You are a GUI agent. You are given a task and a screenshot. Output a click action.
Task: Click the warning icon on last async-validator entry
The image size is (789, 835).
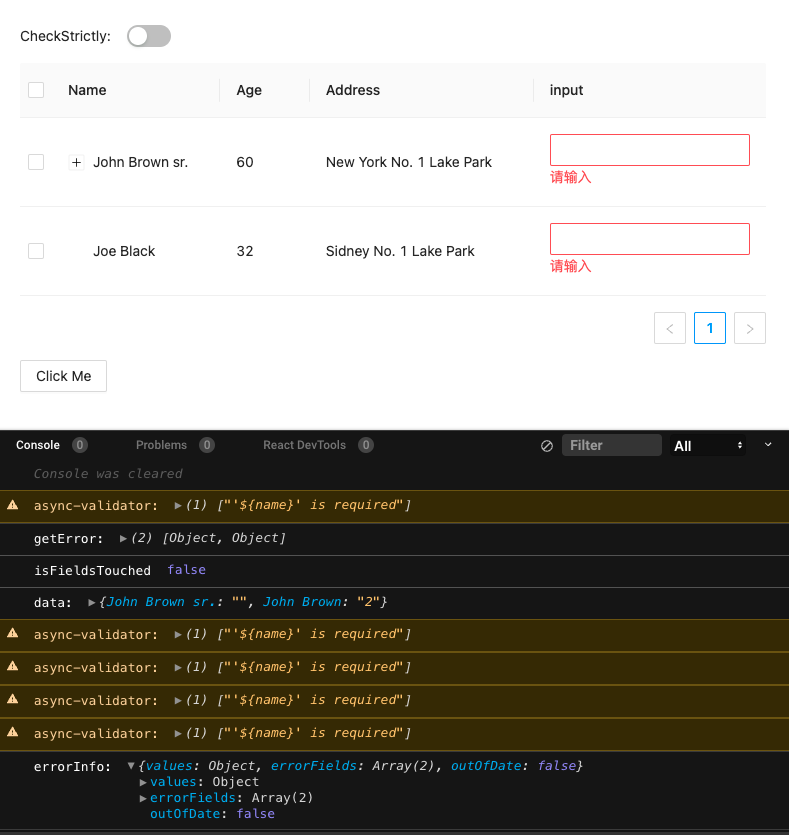pos(11,733)
